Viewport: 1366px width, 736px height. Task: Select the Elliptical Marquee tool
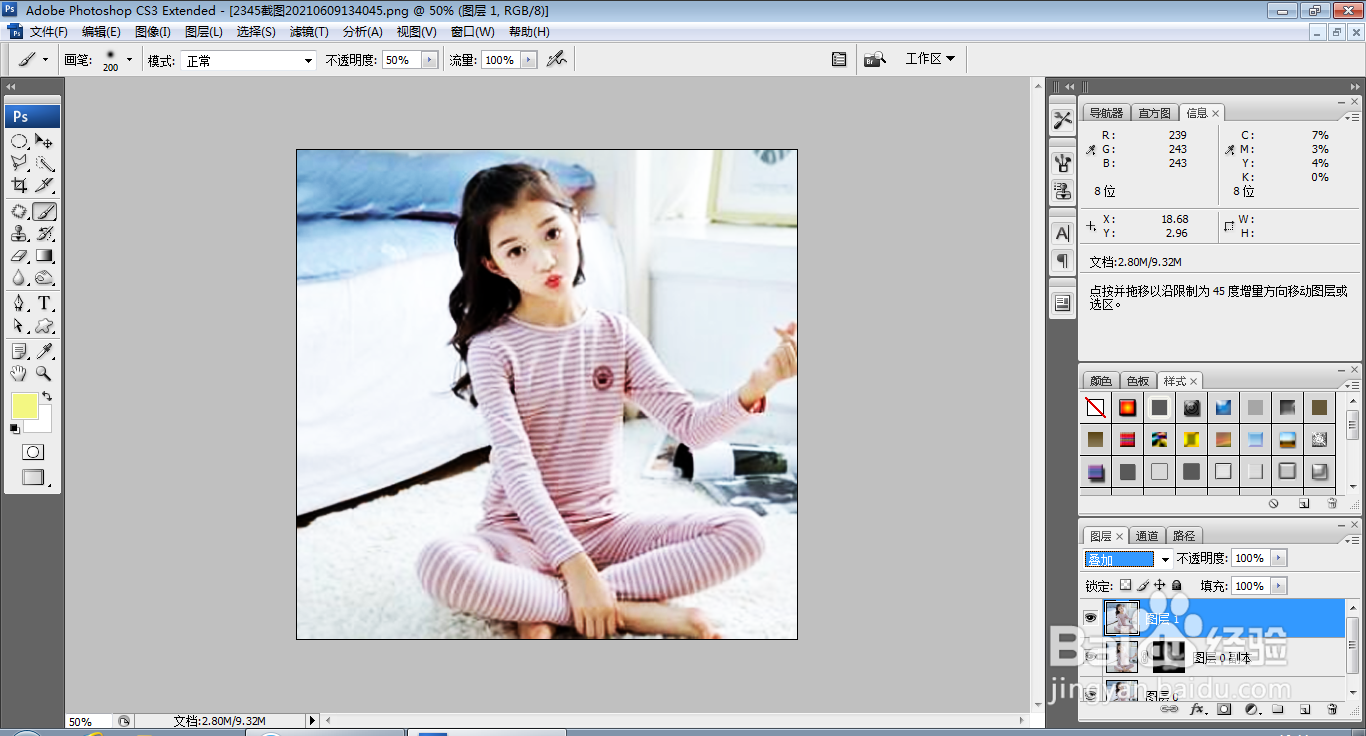point(19,142)
